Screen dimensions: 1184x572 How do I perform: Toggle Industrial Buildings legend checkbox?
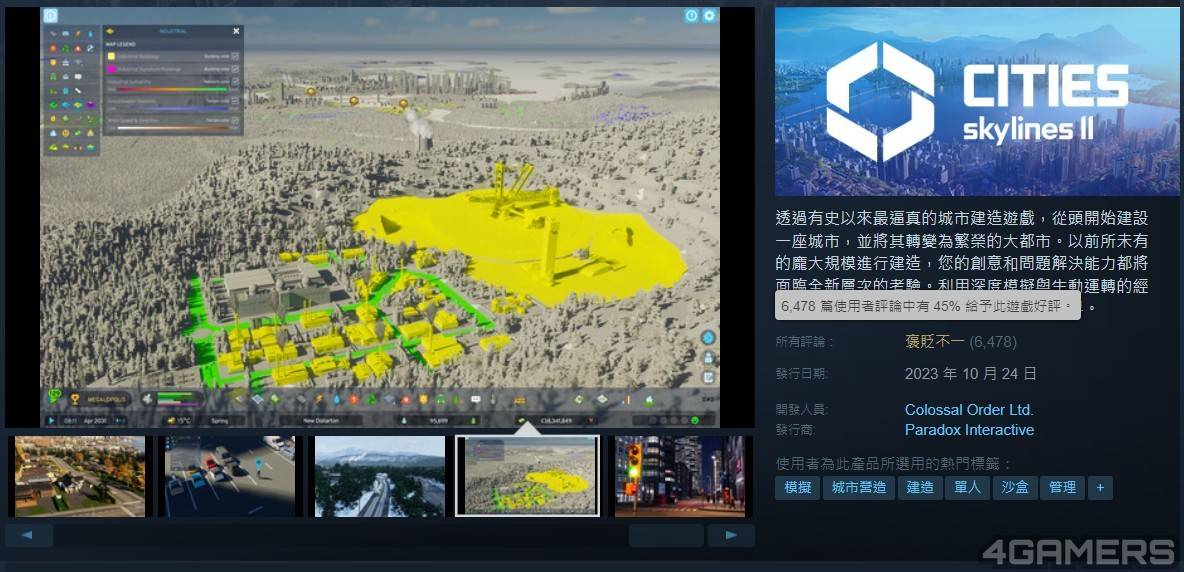click(236, 57)
